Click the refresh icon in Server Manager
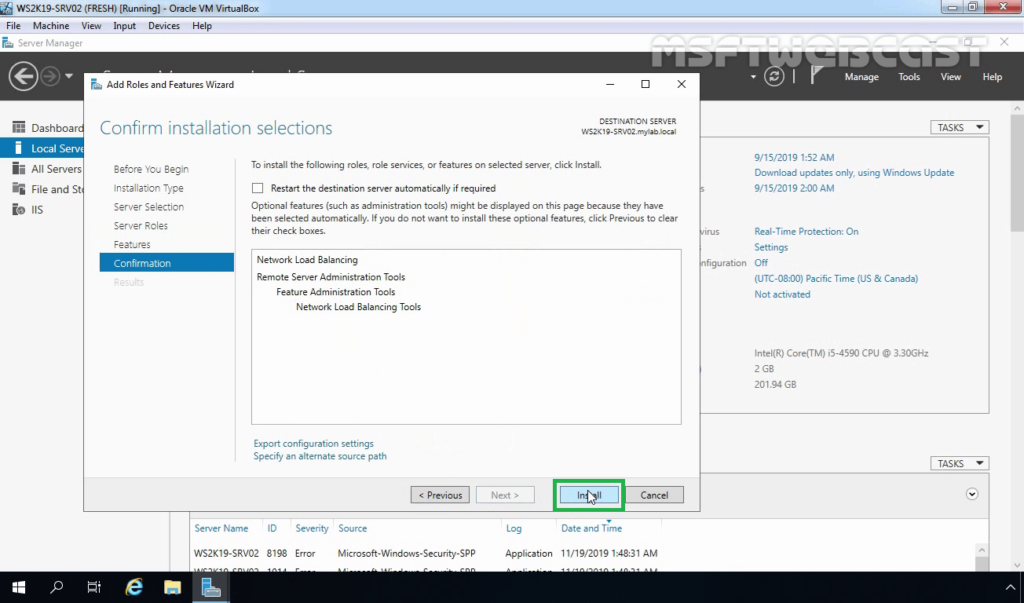Viewport: 1024px width, 603px height. [x=774, y=76]
